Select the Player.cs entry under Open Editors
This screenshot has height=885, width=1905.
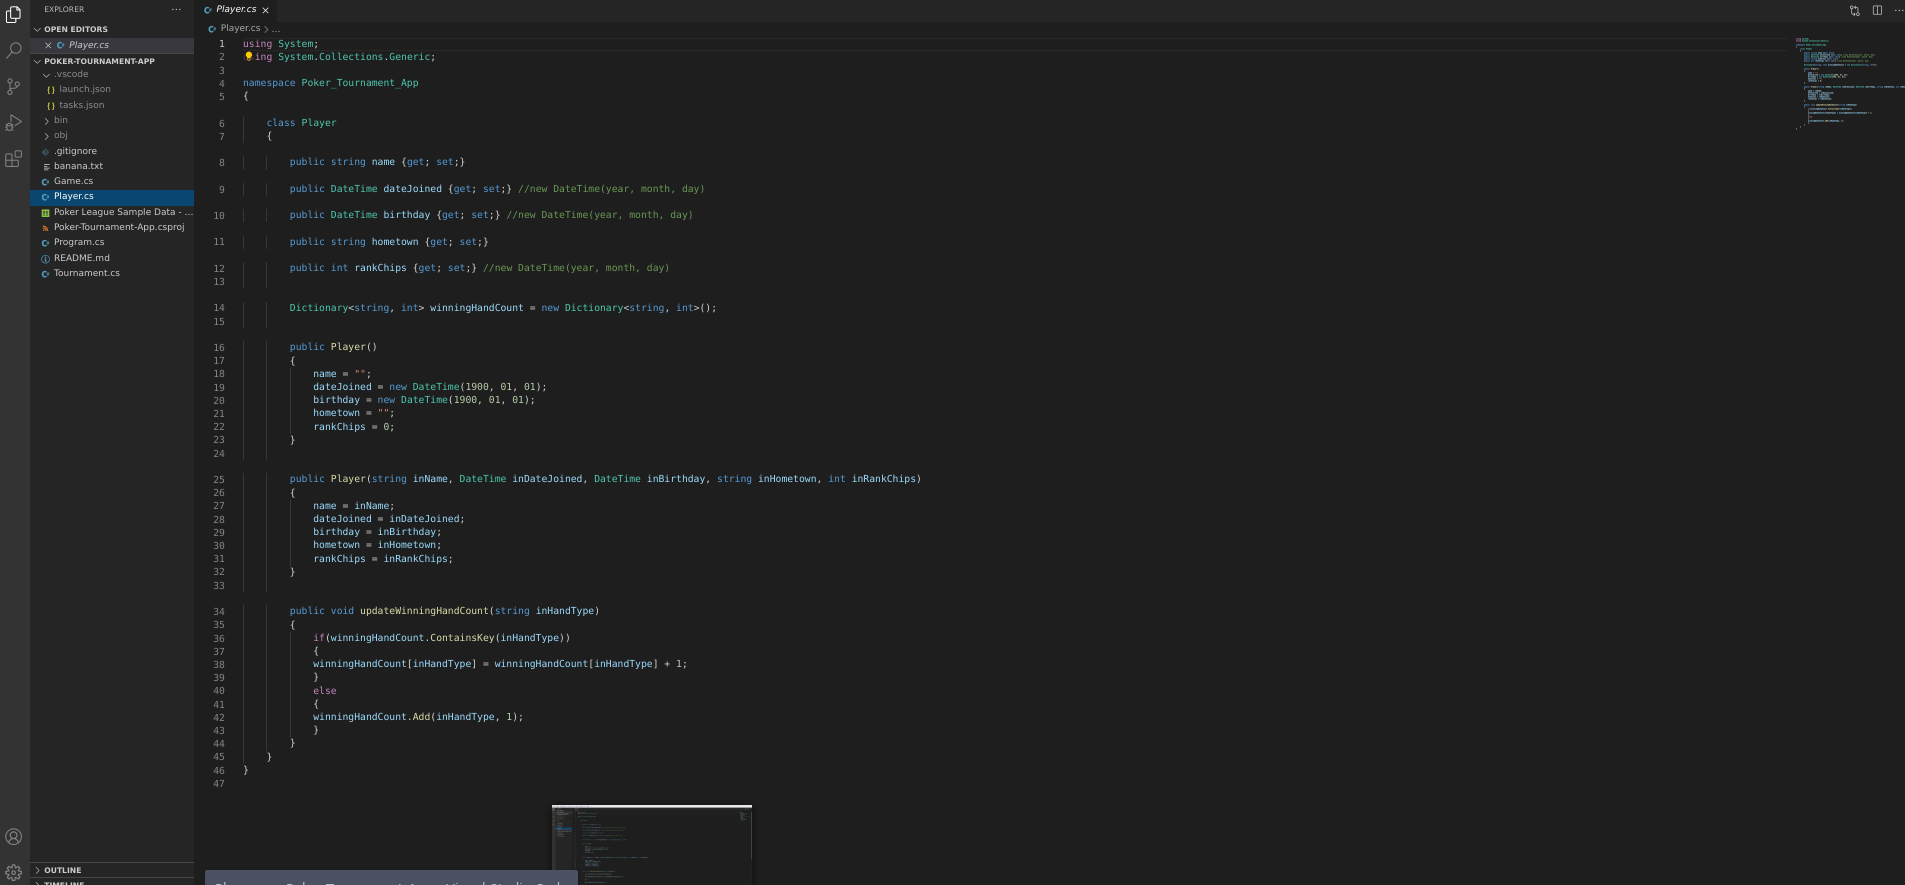[x=112, y=45]
